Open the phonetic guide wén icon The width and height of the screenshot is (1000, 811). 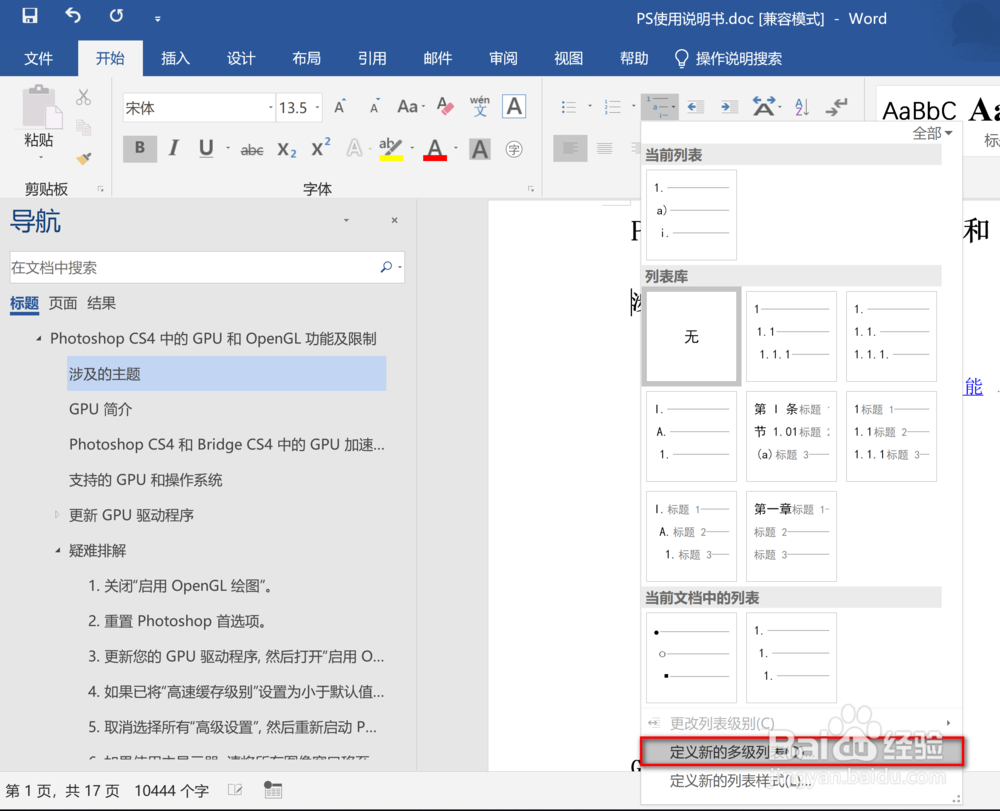tap(480, 106)
